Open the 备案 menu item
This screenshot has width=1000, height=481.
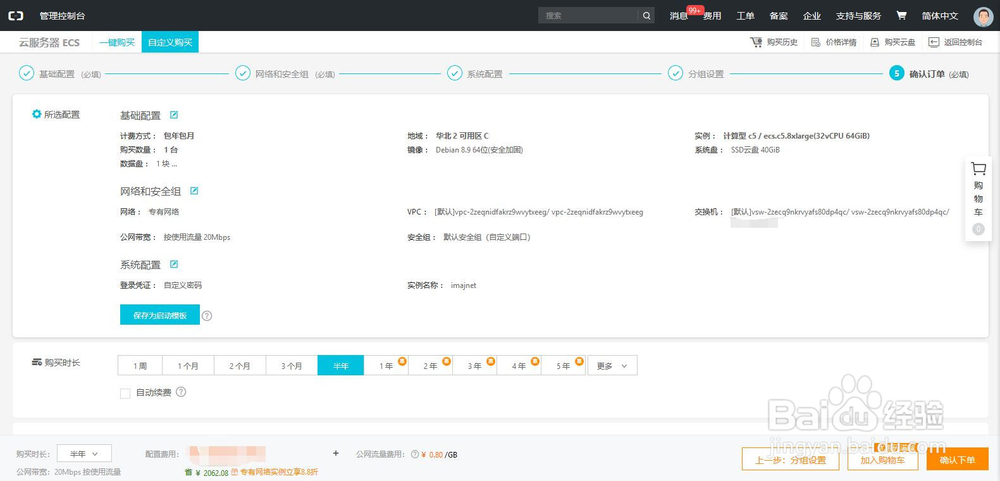pos(779,16)
